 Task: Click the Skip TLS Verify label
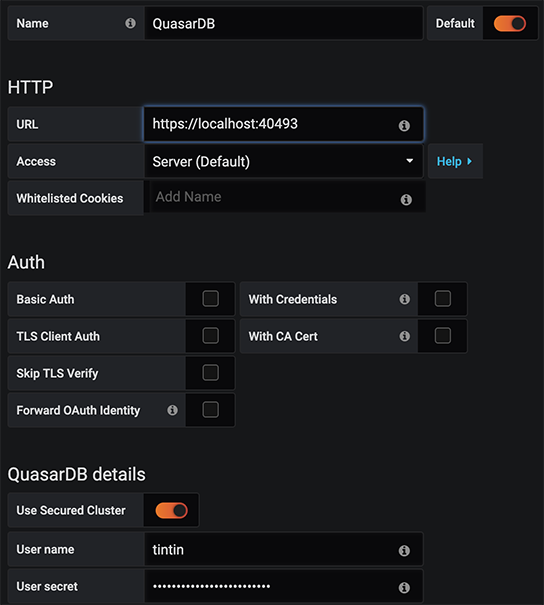[57, 373]
